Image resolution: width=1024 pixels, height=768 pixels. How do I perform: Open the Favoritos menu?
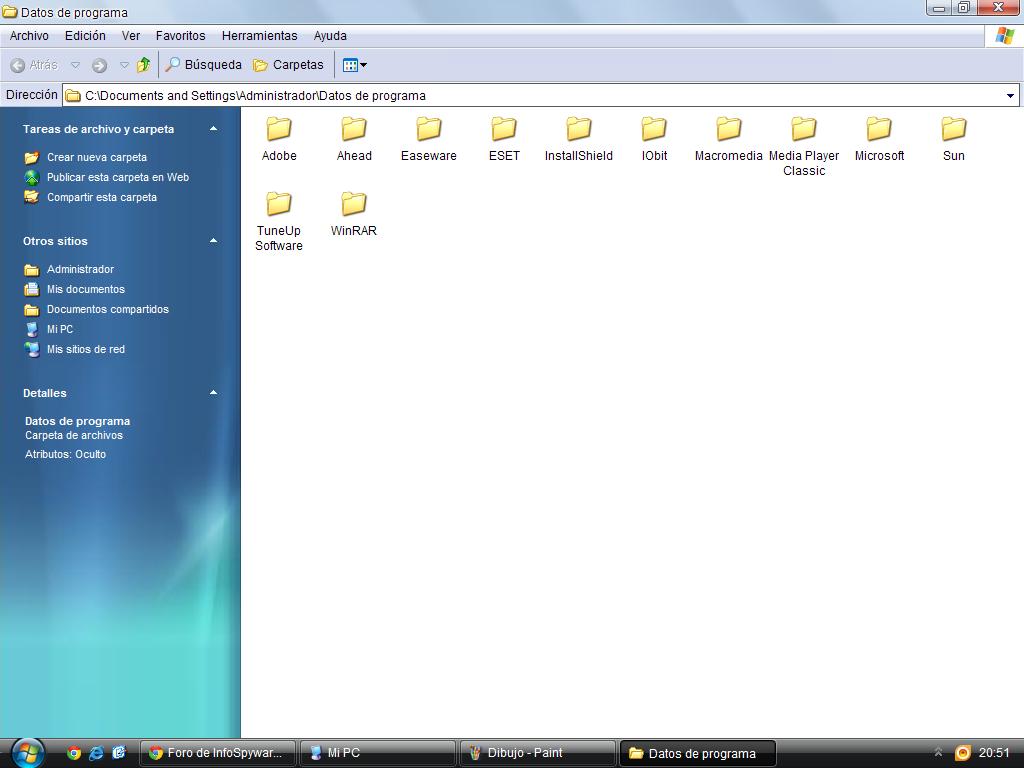[180, 36]
